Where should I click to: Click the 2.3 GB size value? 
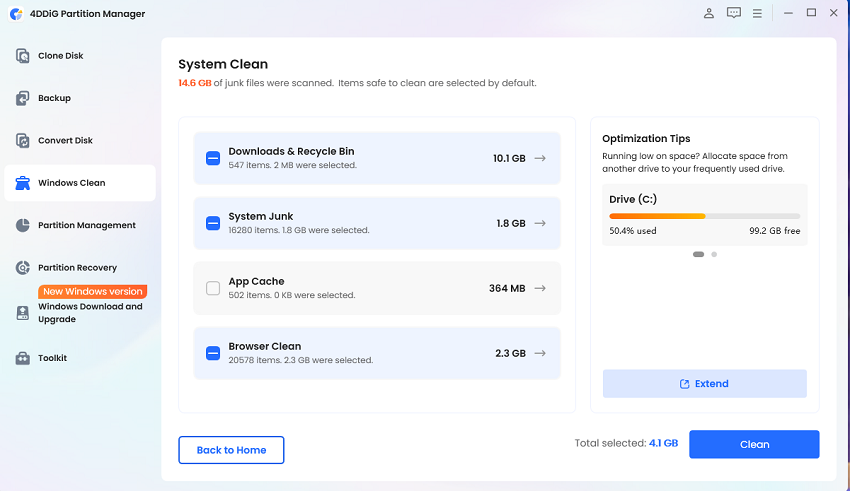tap(510, 353)
